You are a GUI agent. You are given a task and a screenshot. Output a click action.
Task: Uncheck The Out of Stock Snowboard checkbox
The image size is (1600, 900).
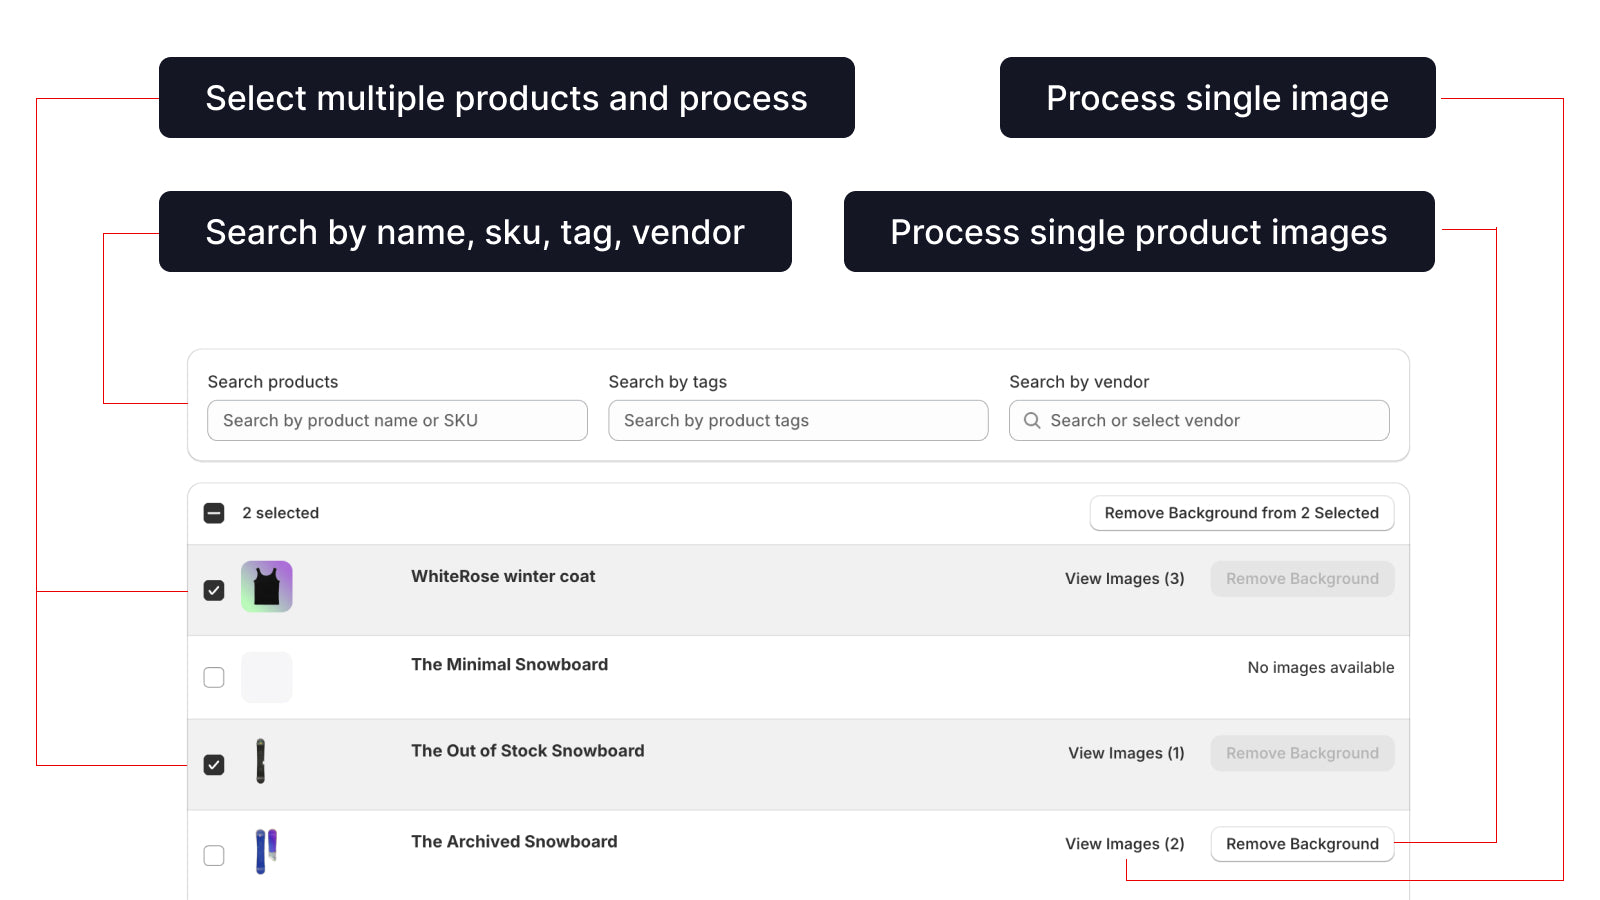[214, 765]
